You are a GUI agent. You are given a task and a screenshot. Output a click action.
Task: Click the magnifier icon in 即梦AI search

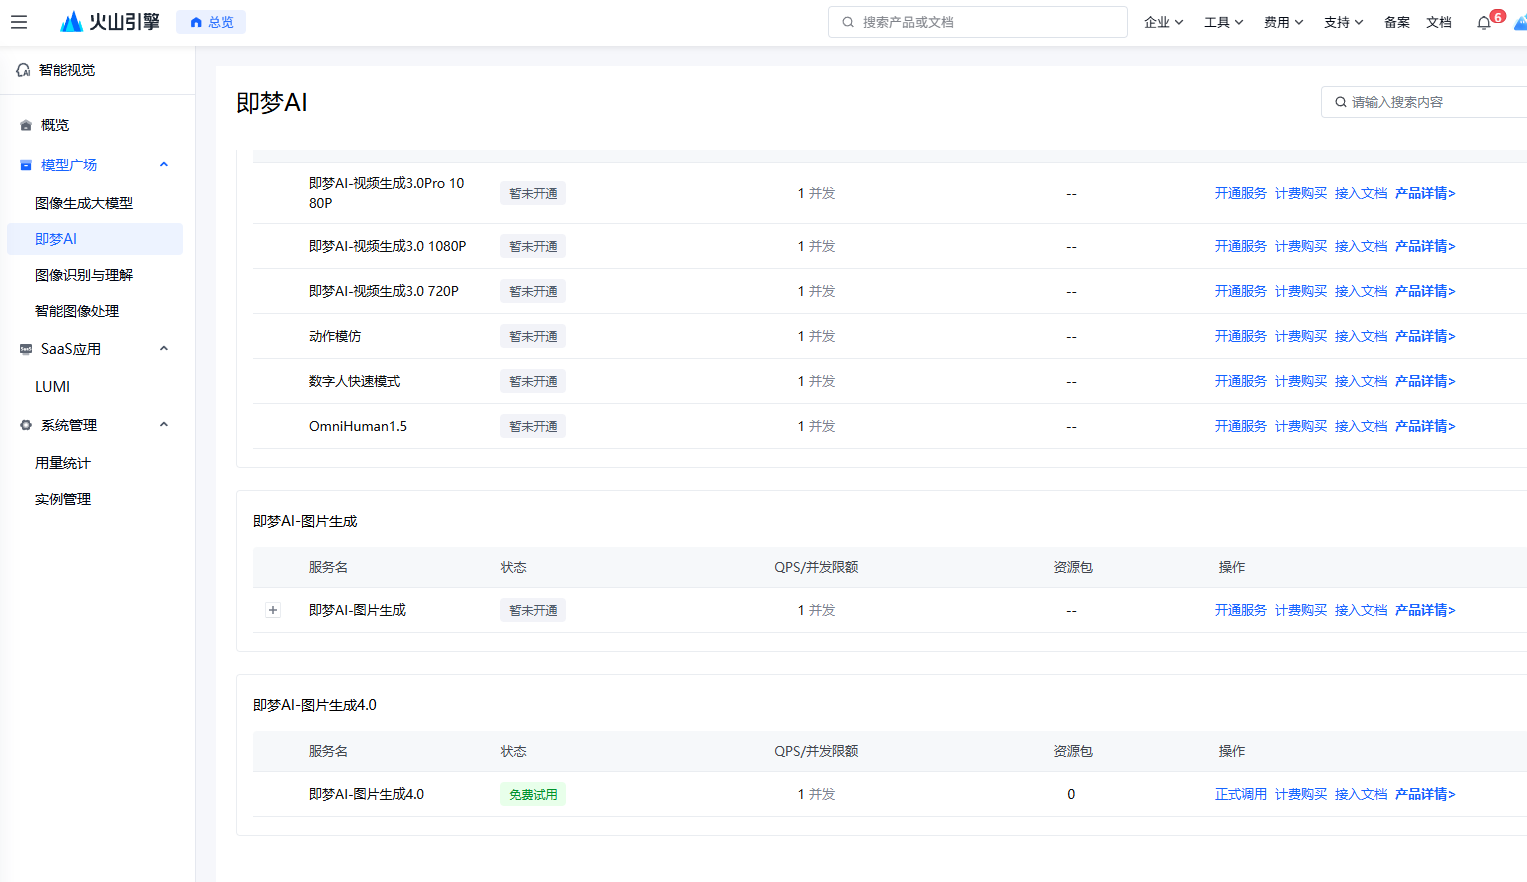point(1341,102)
